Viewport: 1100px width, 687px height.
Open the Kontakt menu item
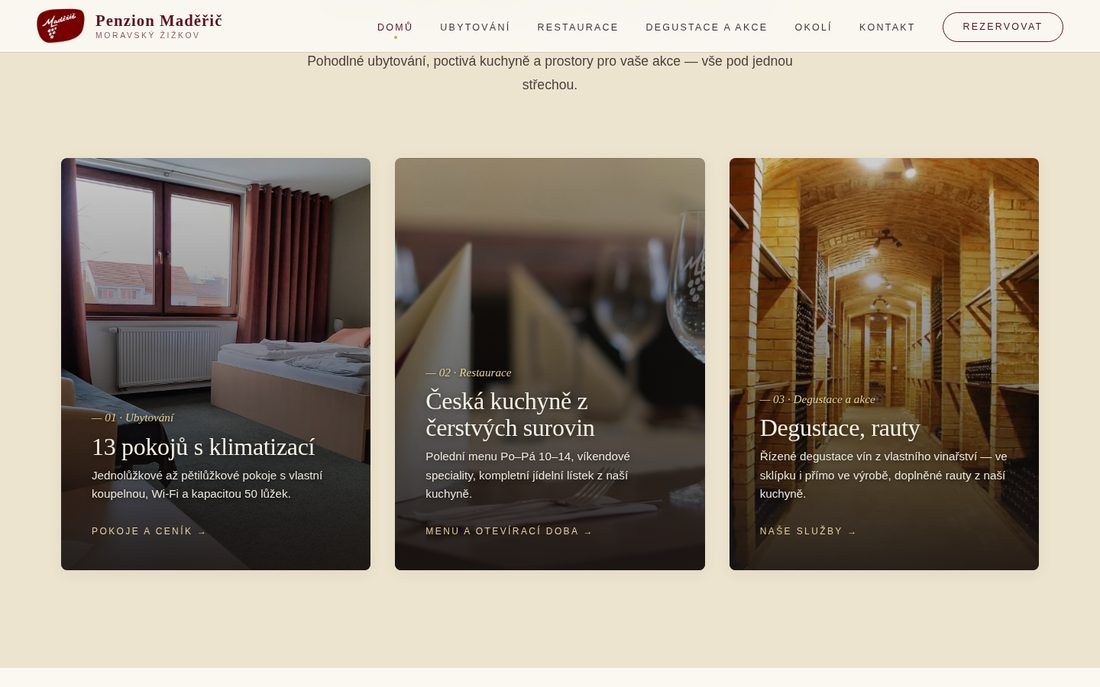(x=887, y=27)
